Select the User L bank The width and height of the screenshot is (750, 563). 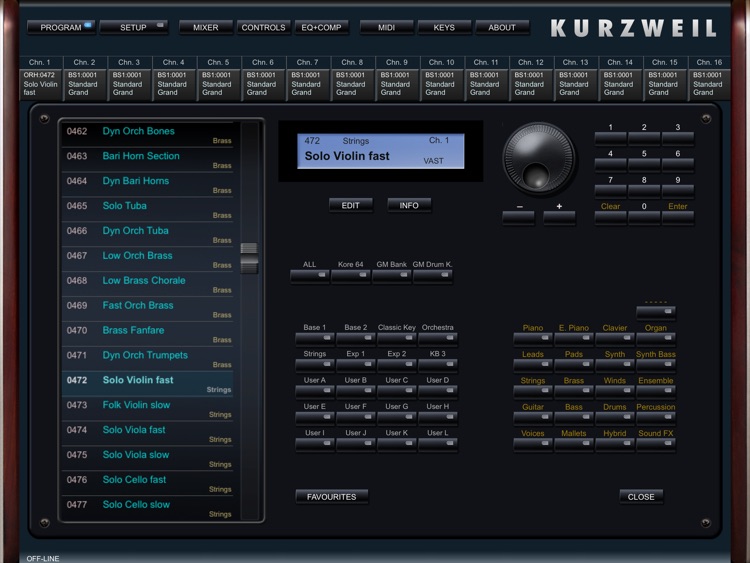[438, 444]
